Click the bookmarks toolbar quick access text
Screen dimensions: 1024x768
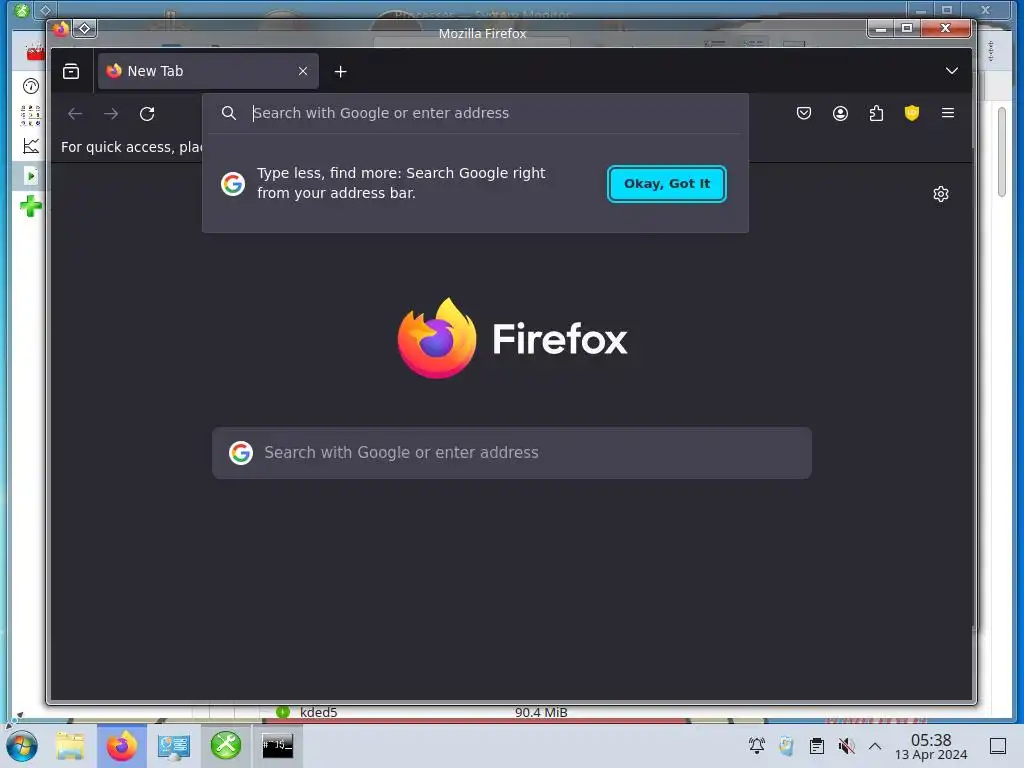point(131,147)
